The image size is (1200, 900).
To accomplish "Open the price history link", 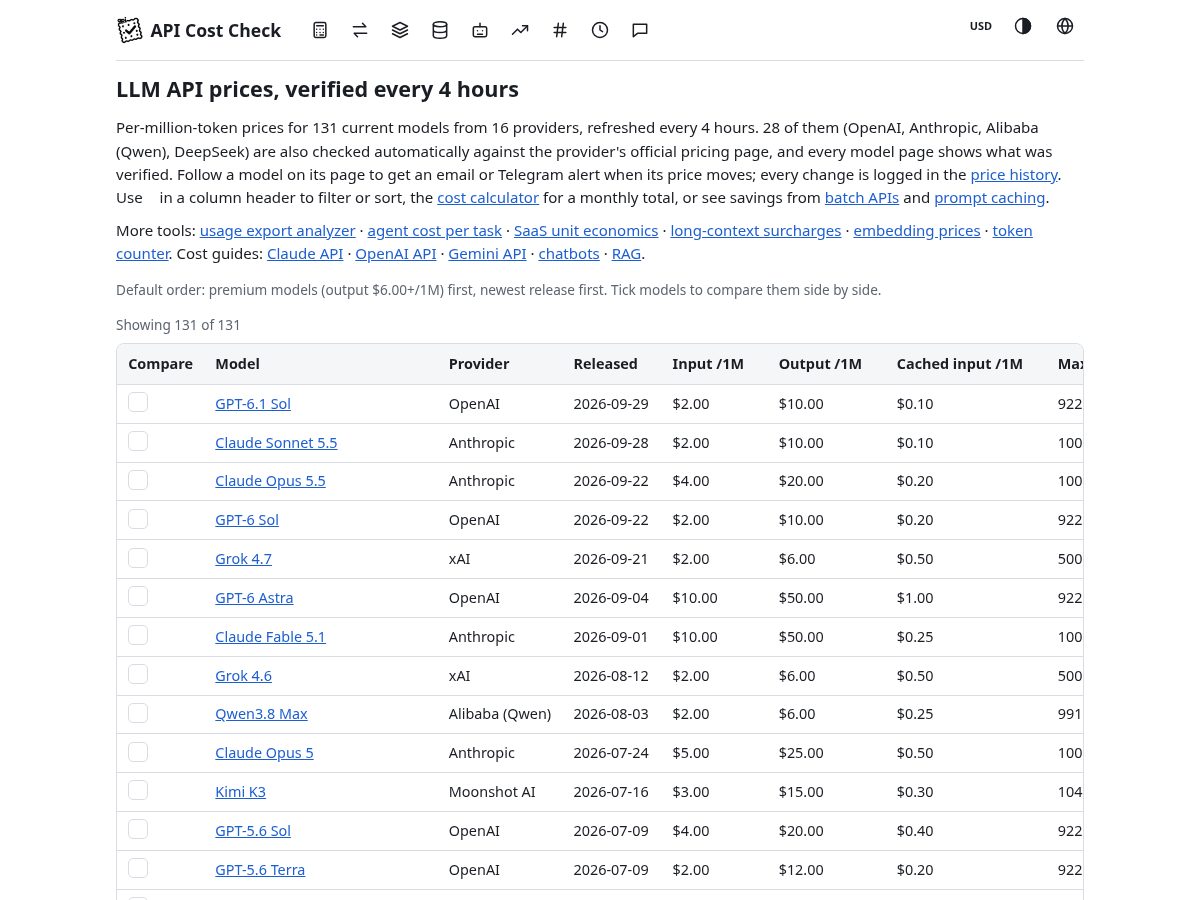I will click(x=1014, y=175).
